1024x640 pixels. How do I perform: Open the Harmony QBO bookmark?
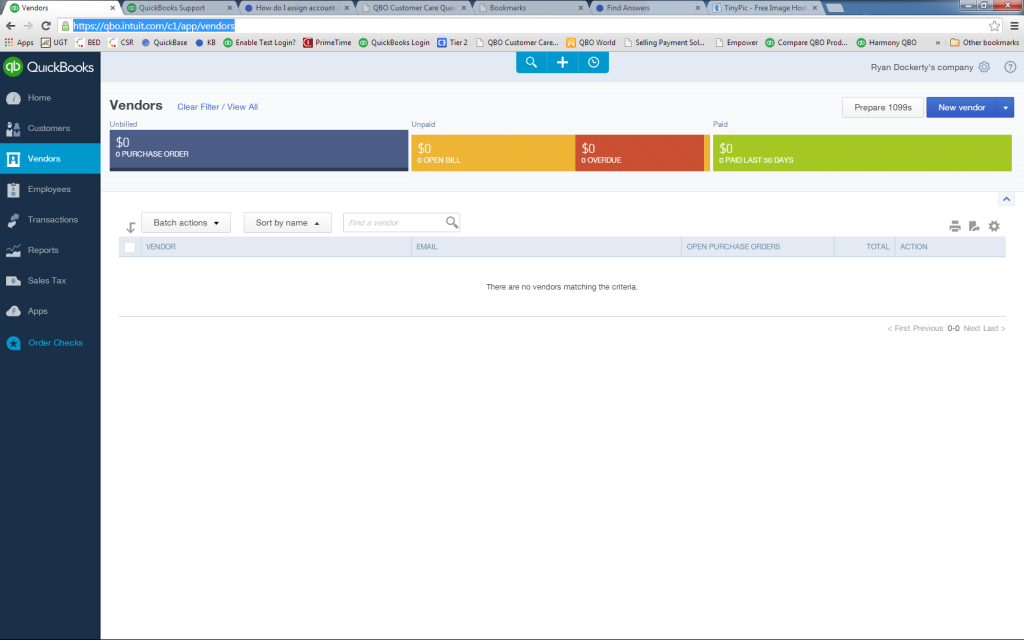[886, 42]
